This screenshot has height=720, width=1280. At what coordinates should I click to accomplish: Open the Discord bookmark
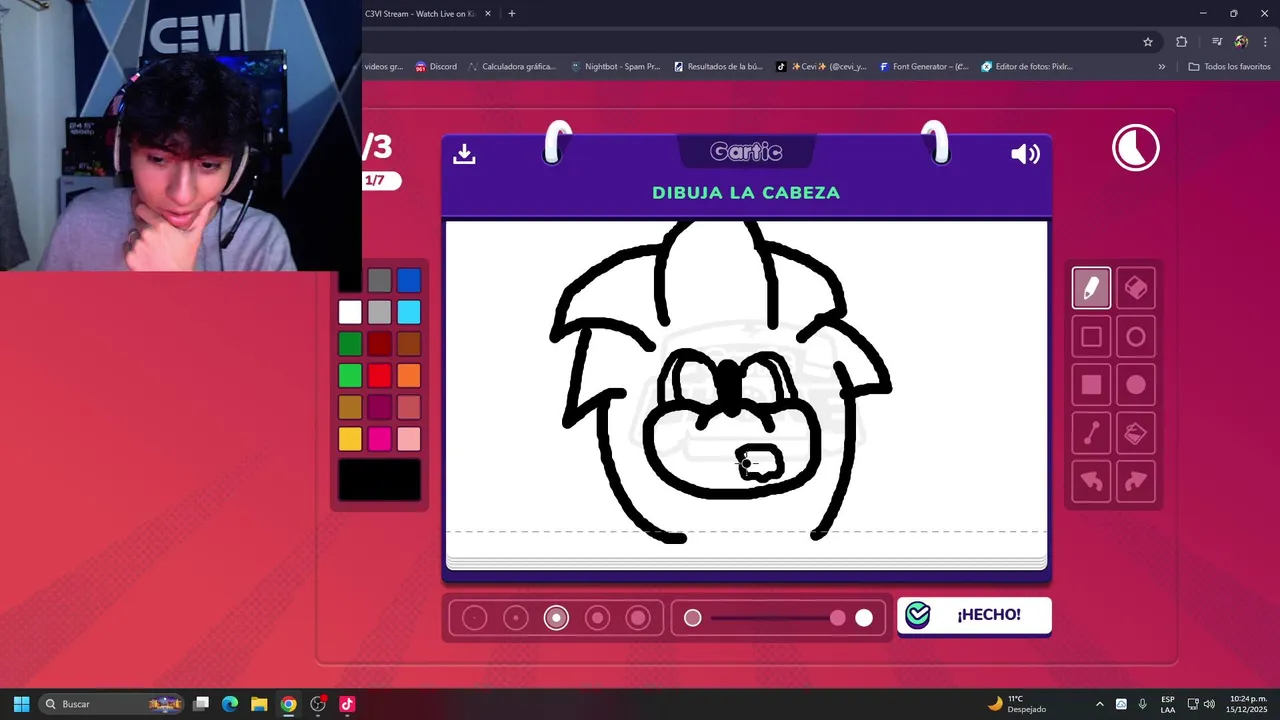[x=436, y=67]
